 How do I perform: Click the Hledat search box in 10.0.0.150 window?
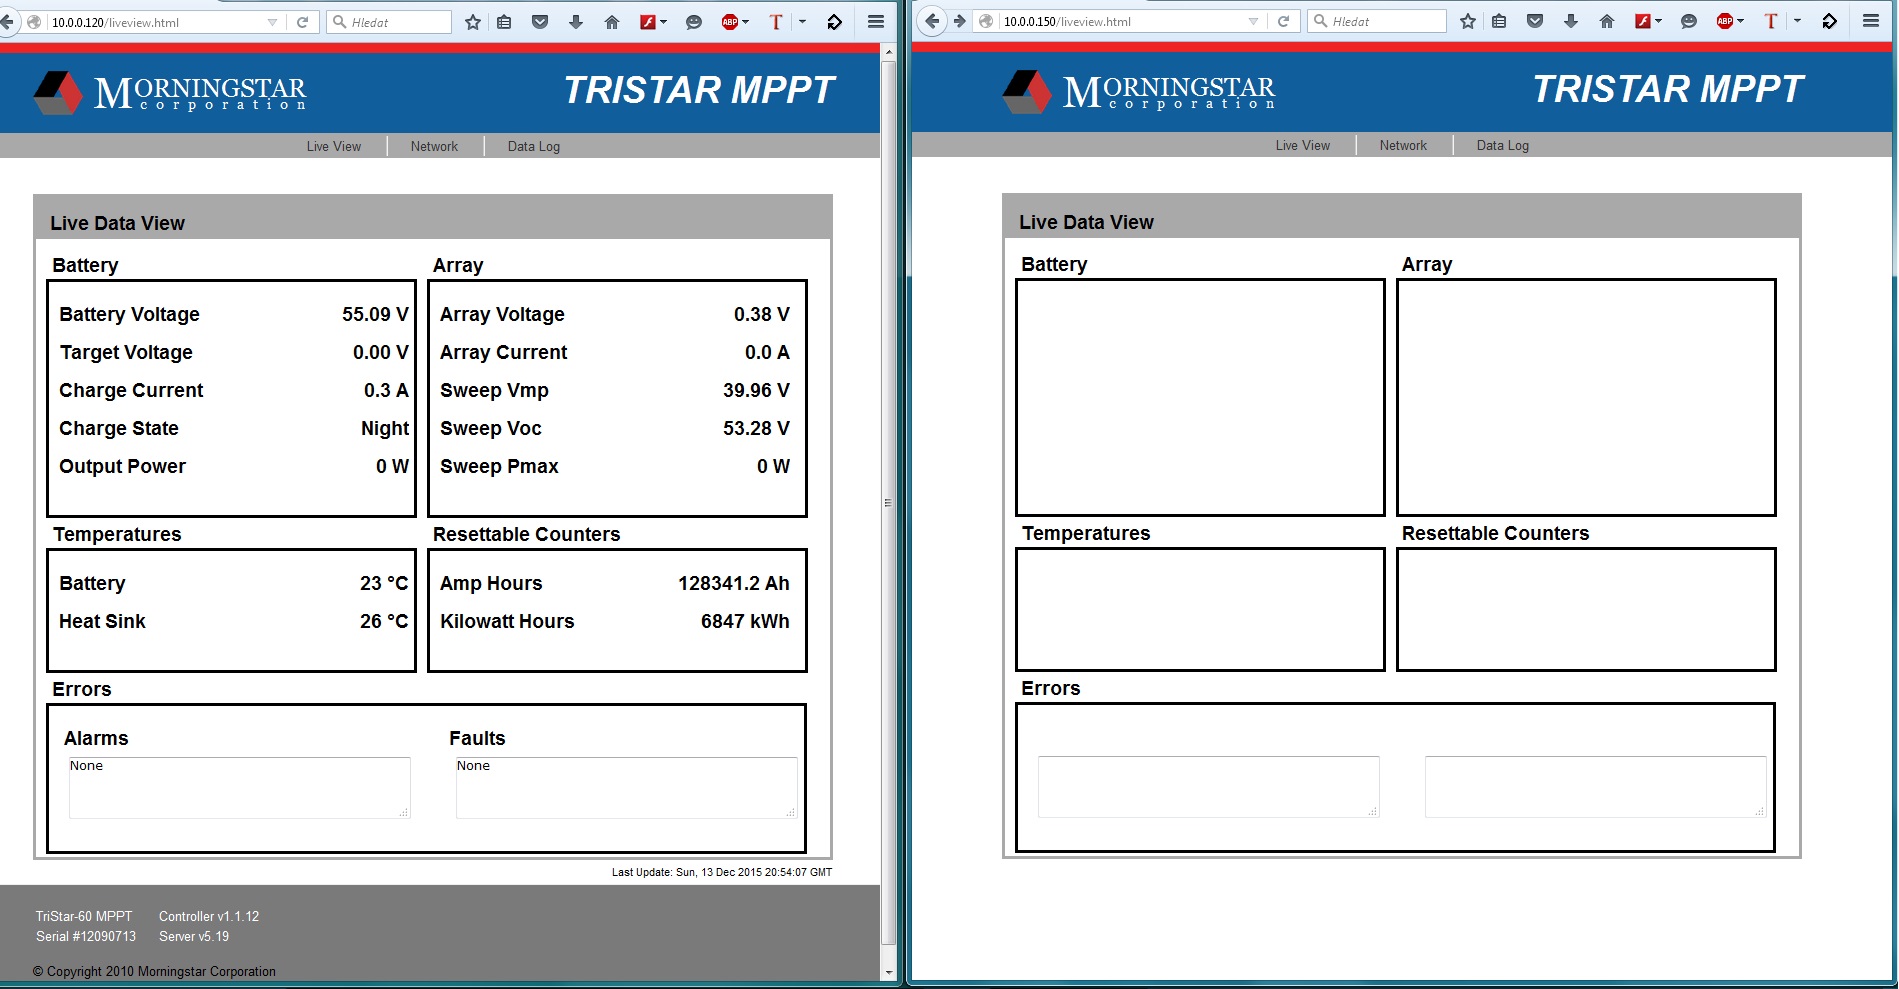coord(1377,21)
